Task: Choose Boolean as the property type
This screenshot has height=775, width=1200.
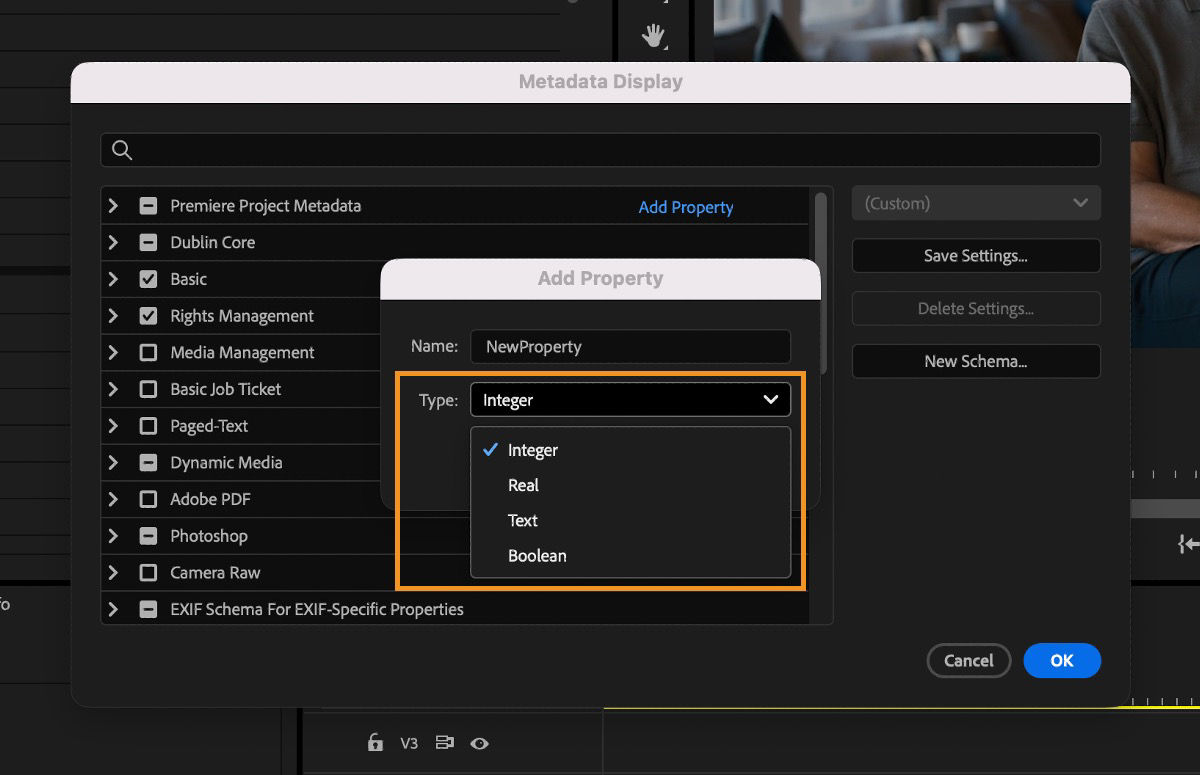Action: 537,555
